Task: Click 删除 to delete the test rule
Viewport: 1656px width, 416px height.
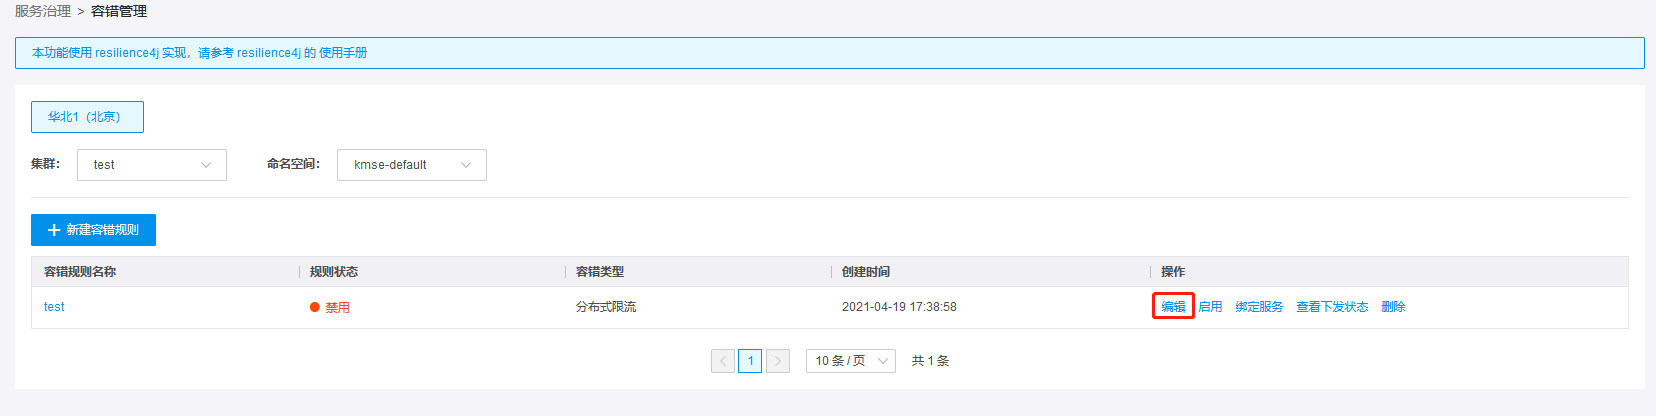Action: click(x=1393, y=307)
